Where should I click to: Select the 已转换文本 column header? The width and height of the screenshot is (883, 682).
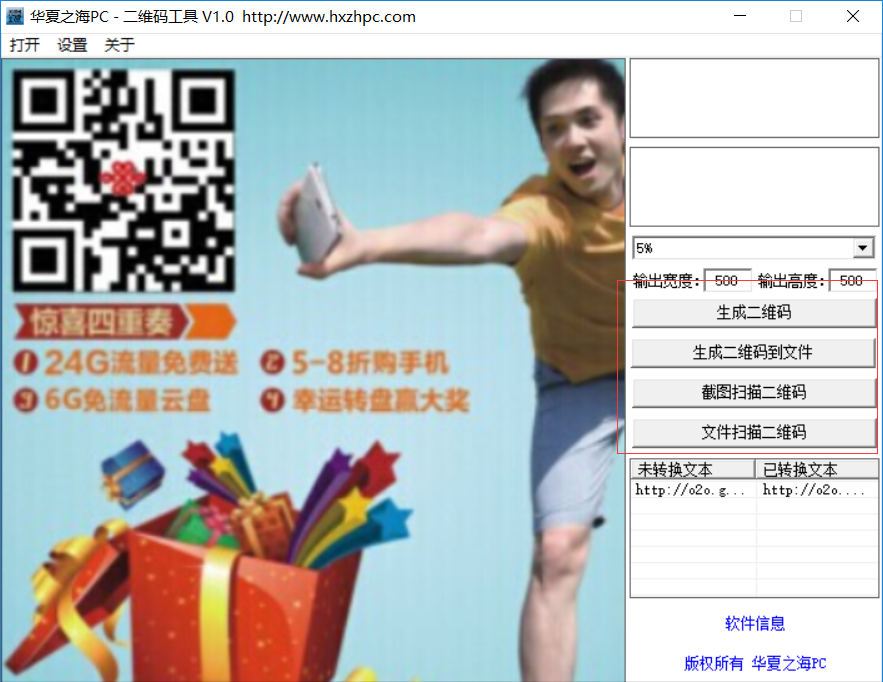coord(817,469)
